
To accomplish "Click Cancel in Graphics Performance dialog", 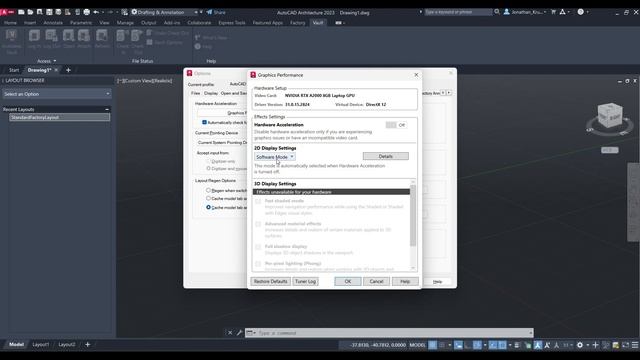I will [376, 282].
